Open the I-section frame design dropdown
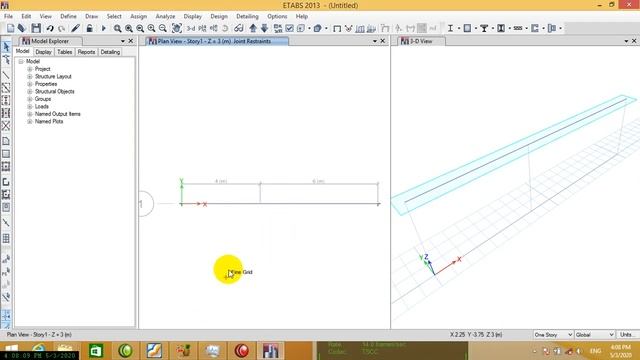 coord(459,28)
